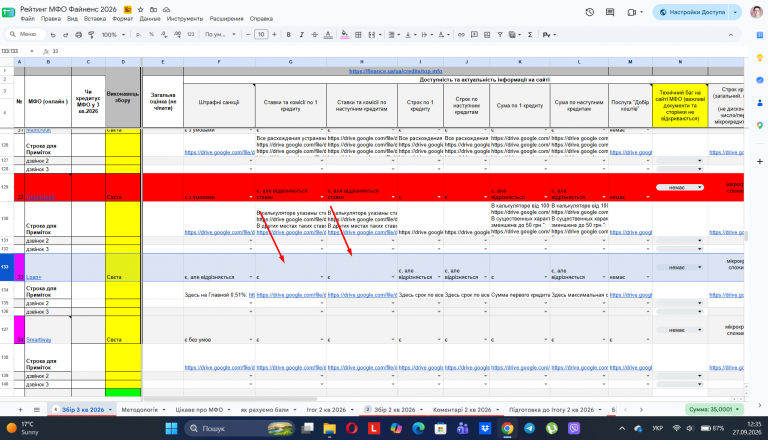Image resolution: width=768 pixels, height=440 pixels.
Task: Click the 'Сумма: 35,0001' status button
Action: click(715, 409)
